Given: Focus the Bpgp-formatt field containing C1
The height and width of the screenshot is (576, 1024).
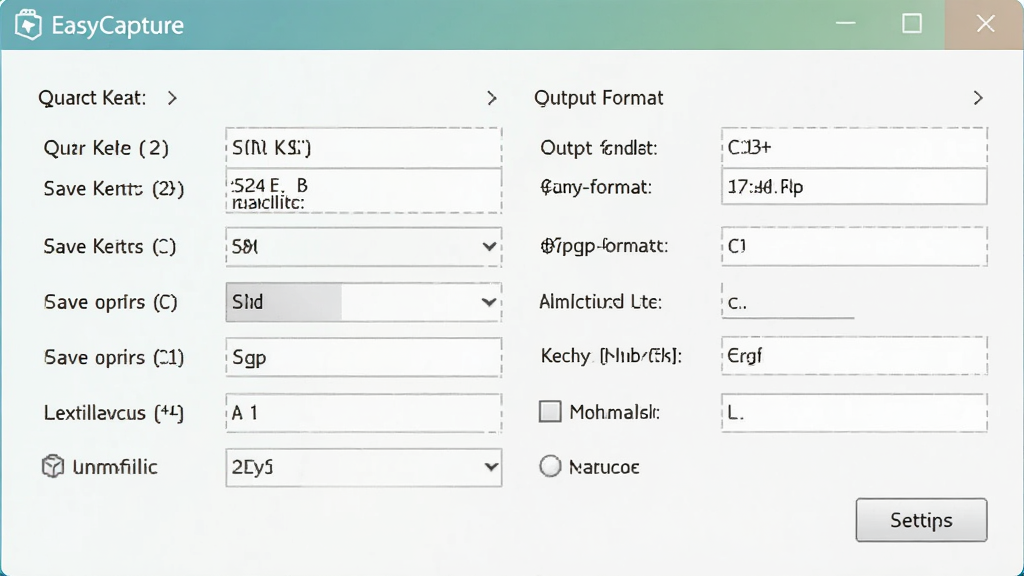Looking at the screenshot, I should (854, 246).
